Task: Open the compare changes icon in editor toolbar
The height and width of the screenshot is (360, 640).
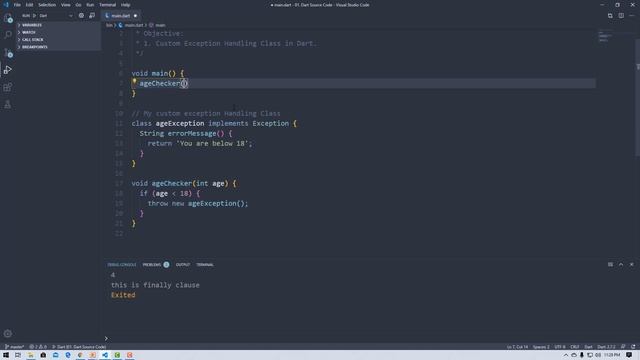Action: pyautogui.click(x=610, y=16)
